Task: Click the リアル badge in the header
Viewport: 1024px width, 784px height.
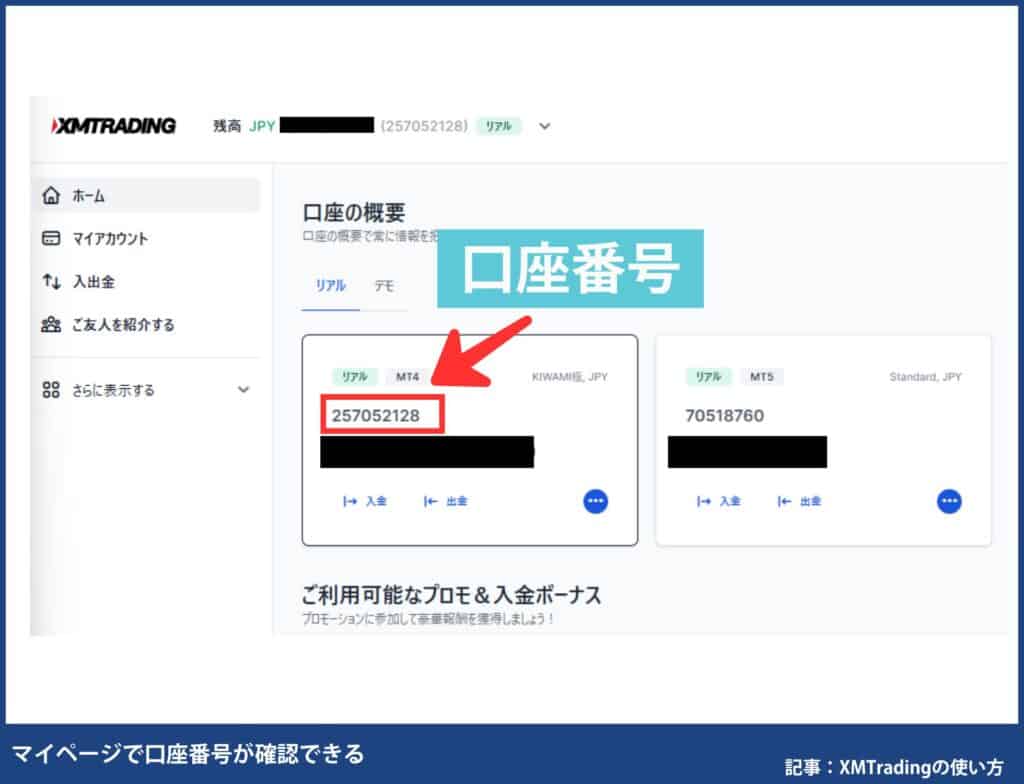Action: [498, 126]
